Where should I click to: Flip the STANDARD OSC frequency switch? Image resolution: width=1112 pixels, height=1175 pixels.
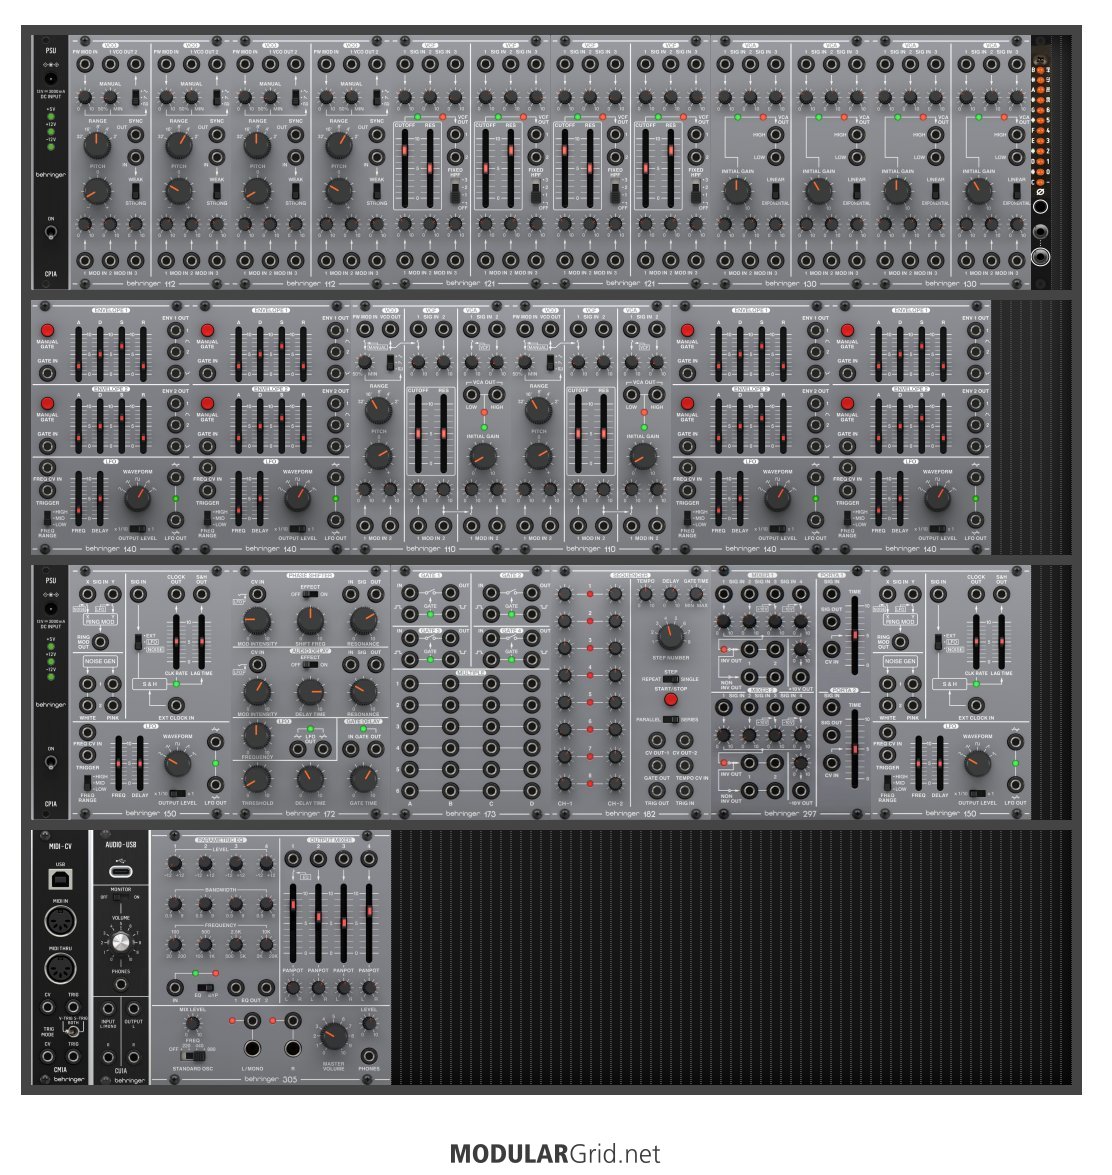coord(193,1057)
